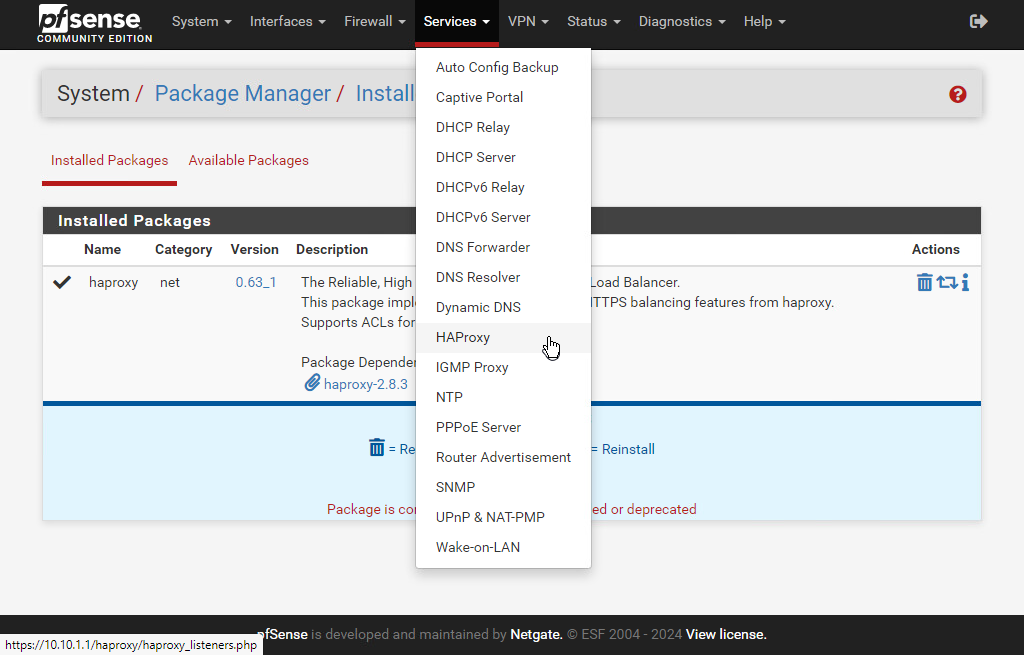1024x655 pixels.
Task: Click the haproxy installed checkmark icon
Action: [62, 282]
